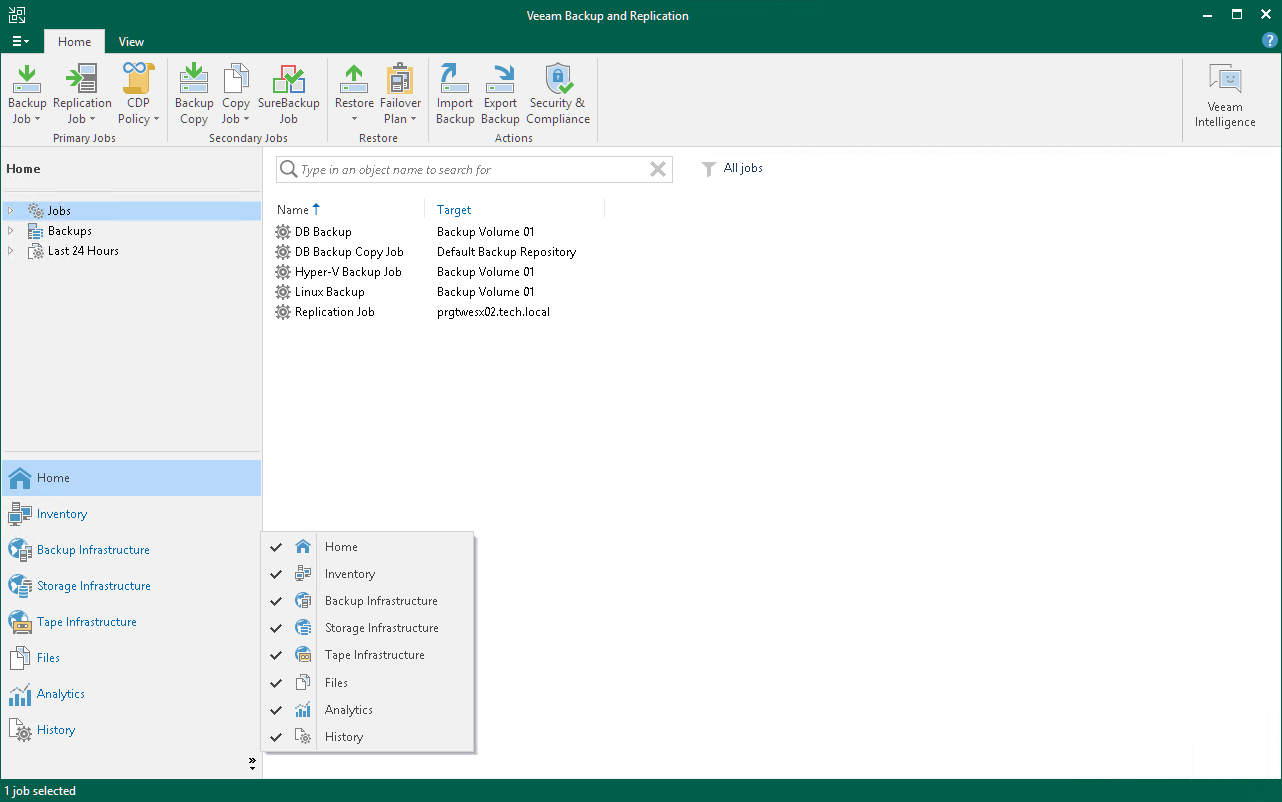Clear the search box with X icon
This screenshot has width=1282, height=802.
click(658, 170)
